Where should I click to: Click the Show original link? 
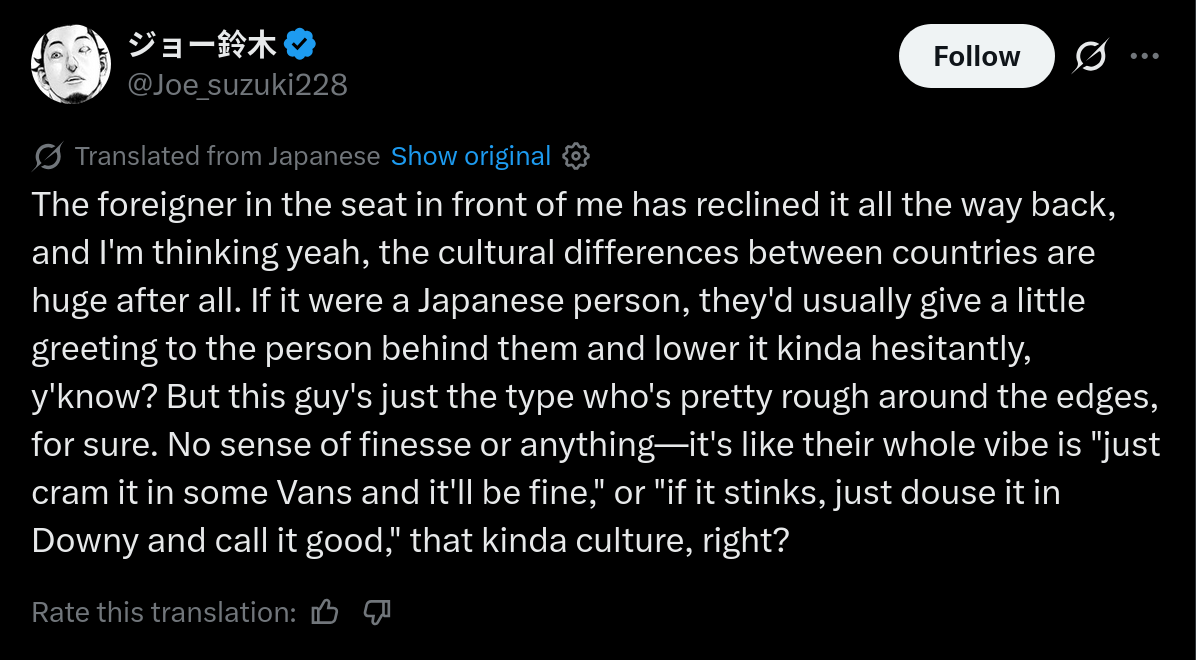[x=470, y=157]
